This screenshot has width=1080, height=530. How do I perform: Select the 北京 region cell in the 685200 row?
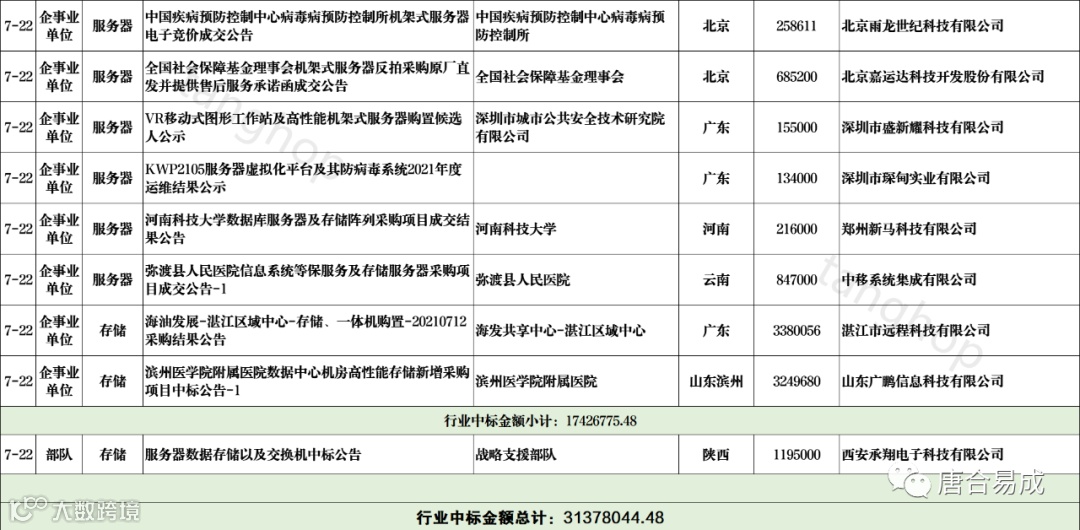[716, 77]
